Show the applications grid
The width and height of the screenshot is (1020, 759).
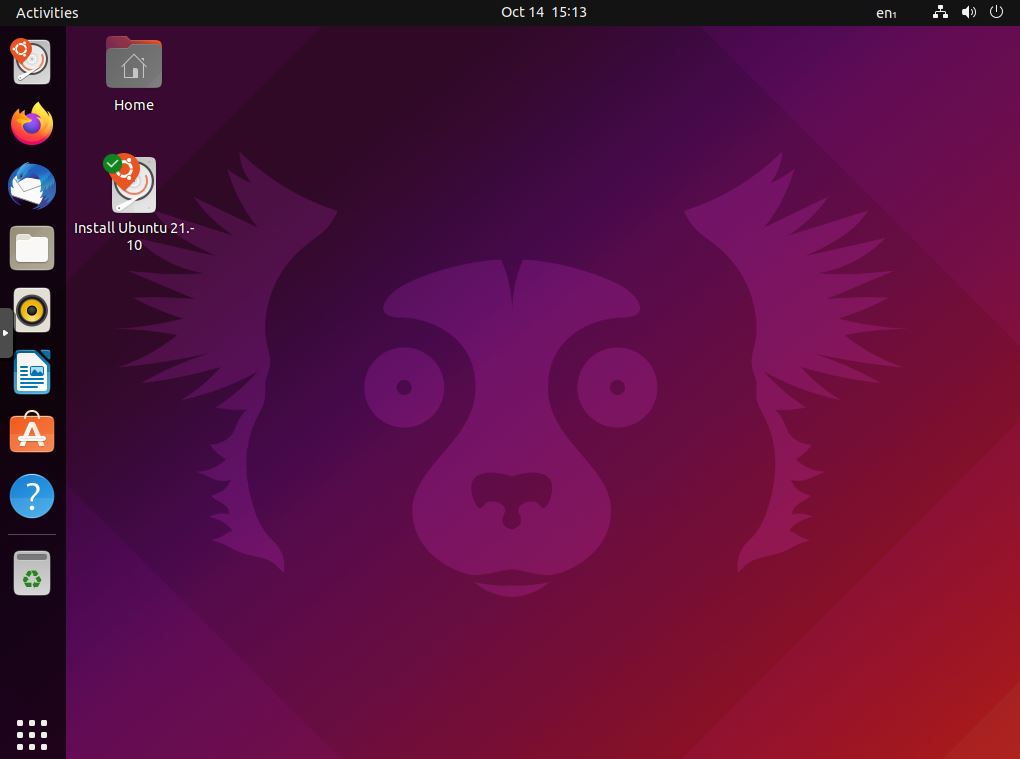(x=32, y=735)
